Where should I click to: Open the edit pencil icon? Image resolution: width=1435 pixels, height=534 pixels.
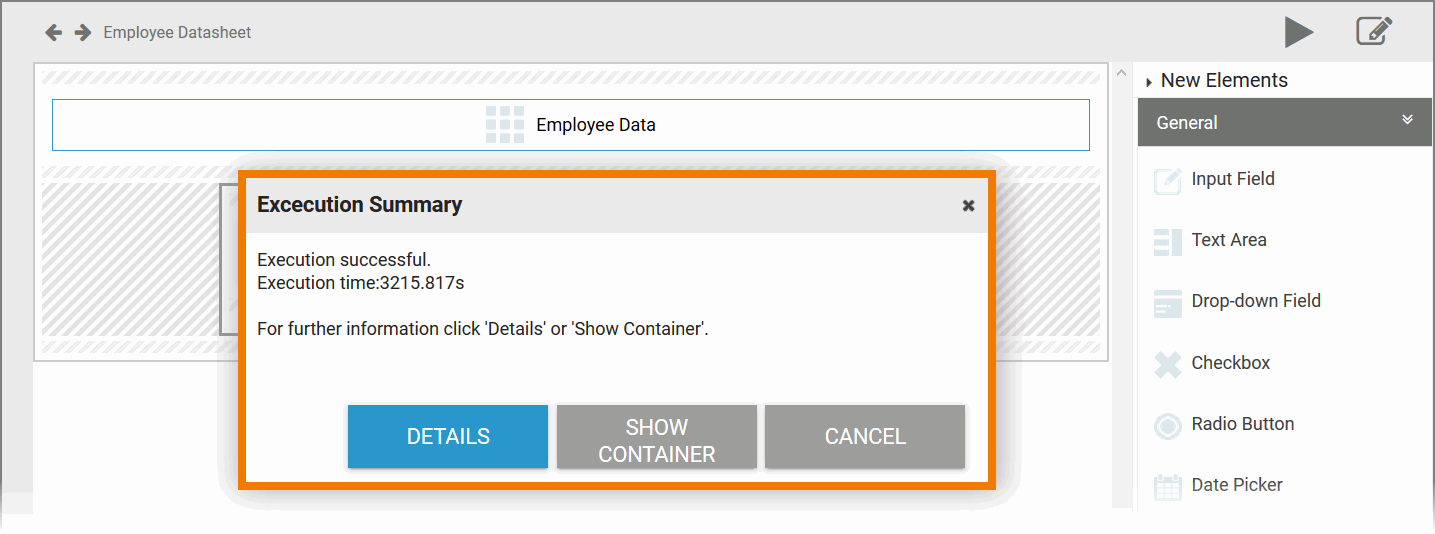(x=1374, y=32)
